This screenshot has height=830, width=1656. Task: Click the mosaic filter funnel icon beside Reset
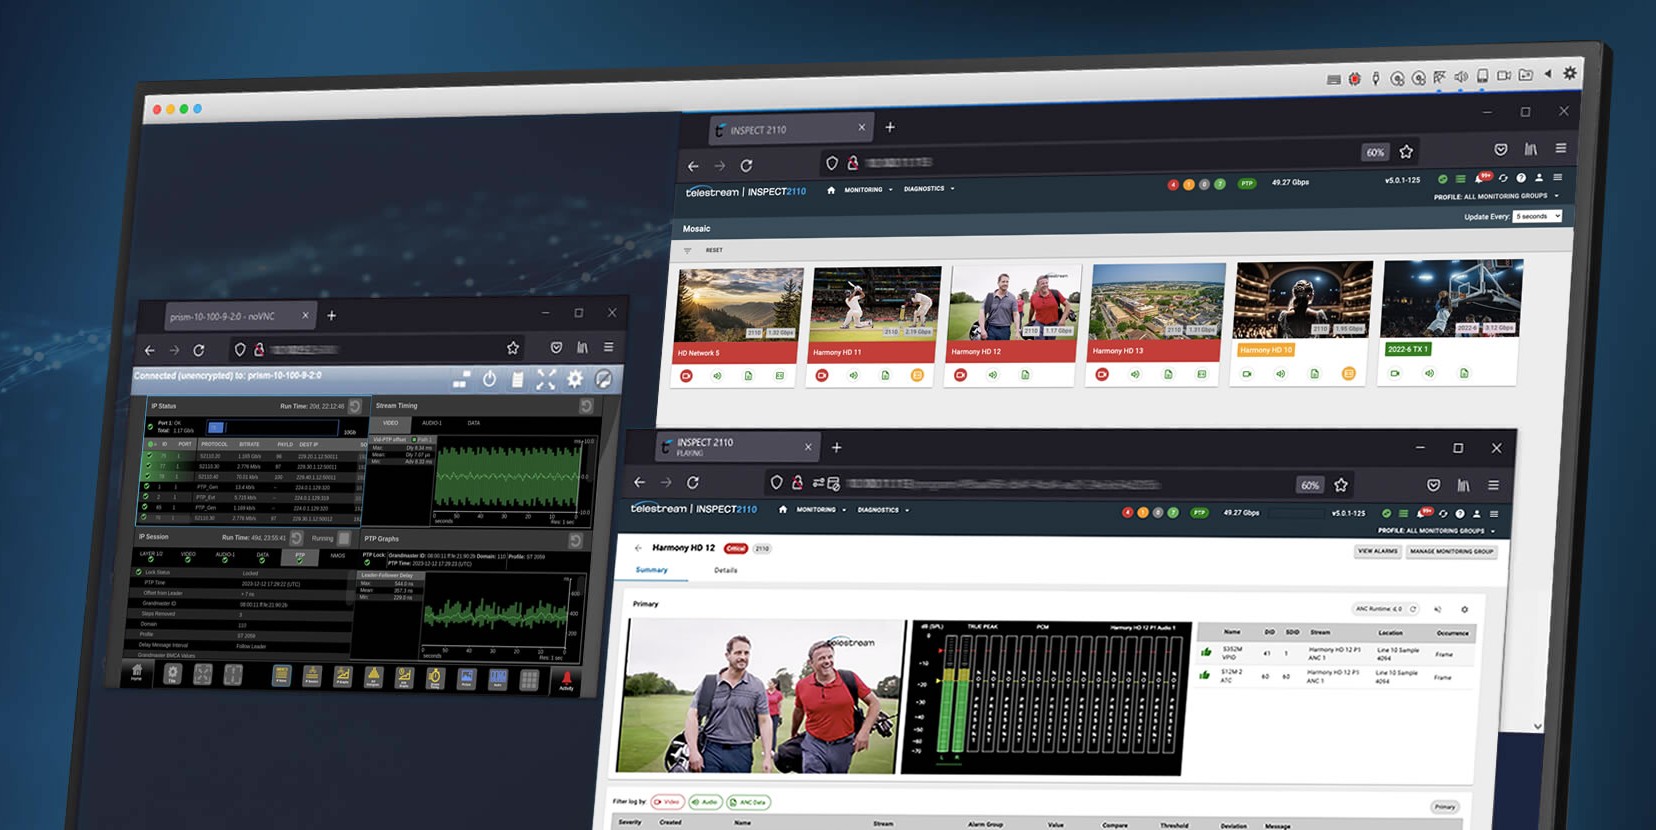(x=687, y=251)
